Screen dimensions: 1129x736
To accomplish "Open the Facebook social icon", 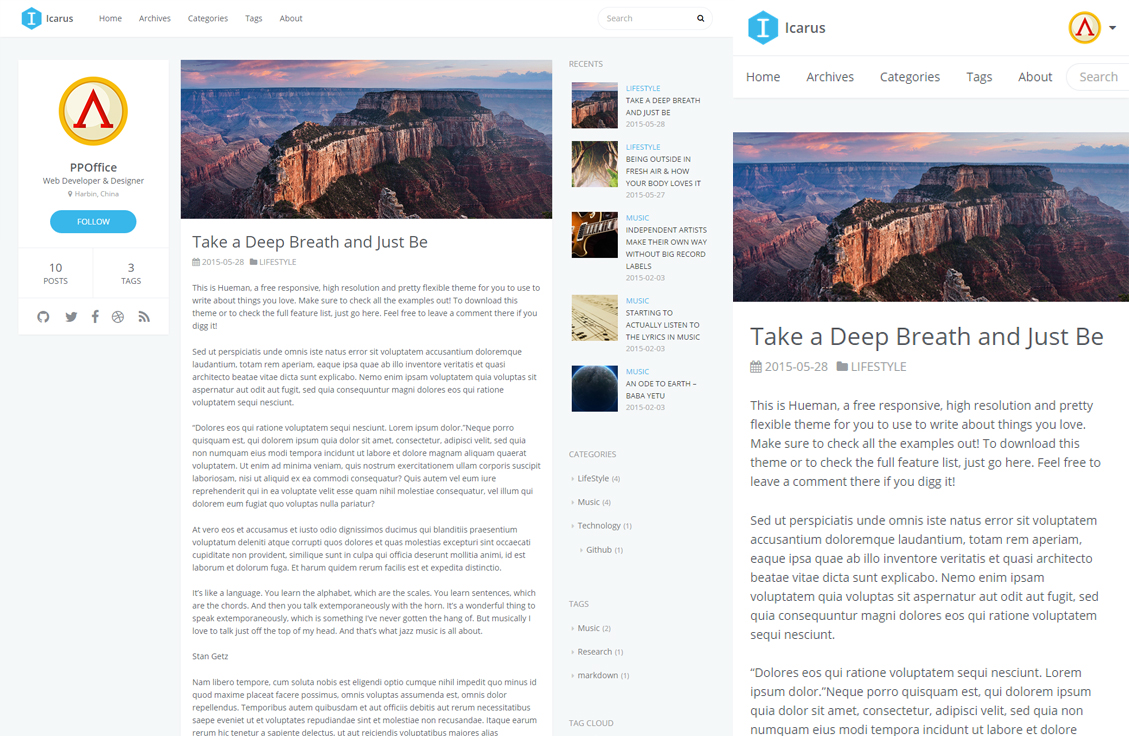I will coord(95,317).
